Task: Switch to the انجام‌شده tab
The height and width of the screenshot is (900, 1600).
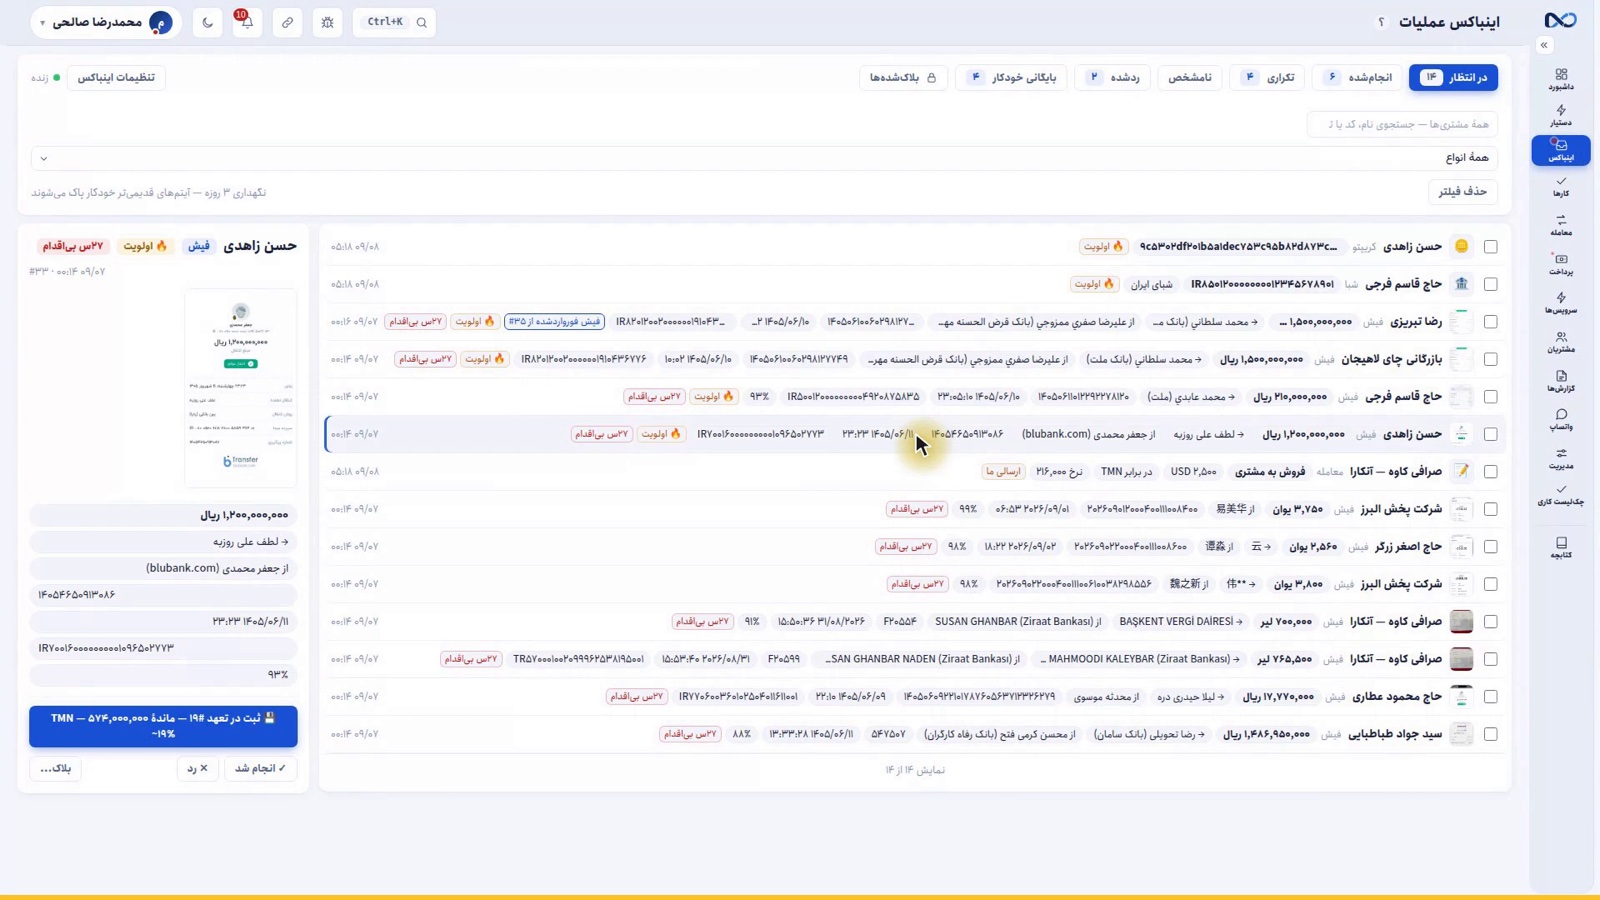Action: tap(1358, 77)
